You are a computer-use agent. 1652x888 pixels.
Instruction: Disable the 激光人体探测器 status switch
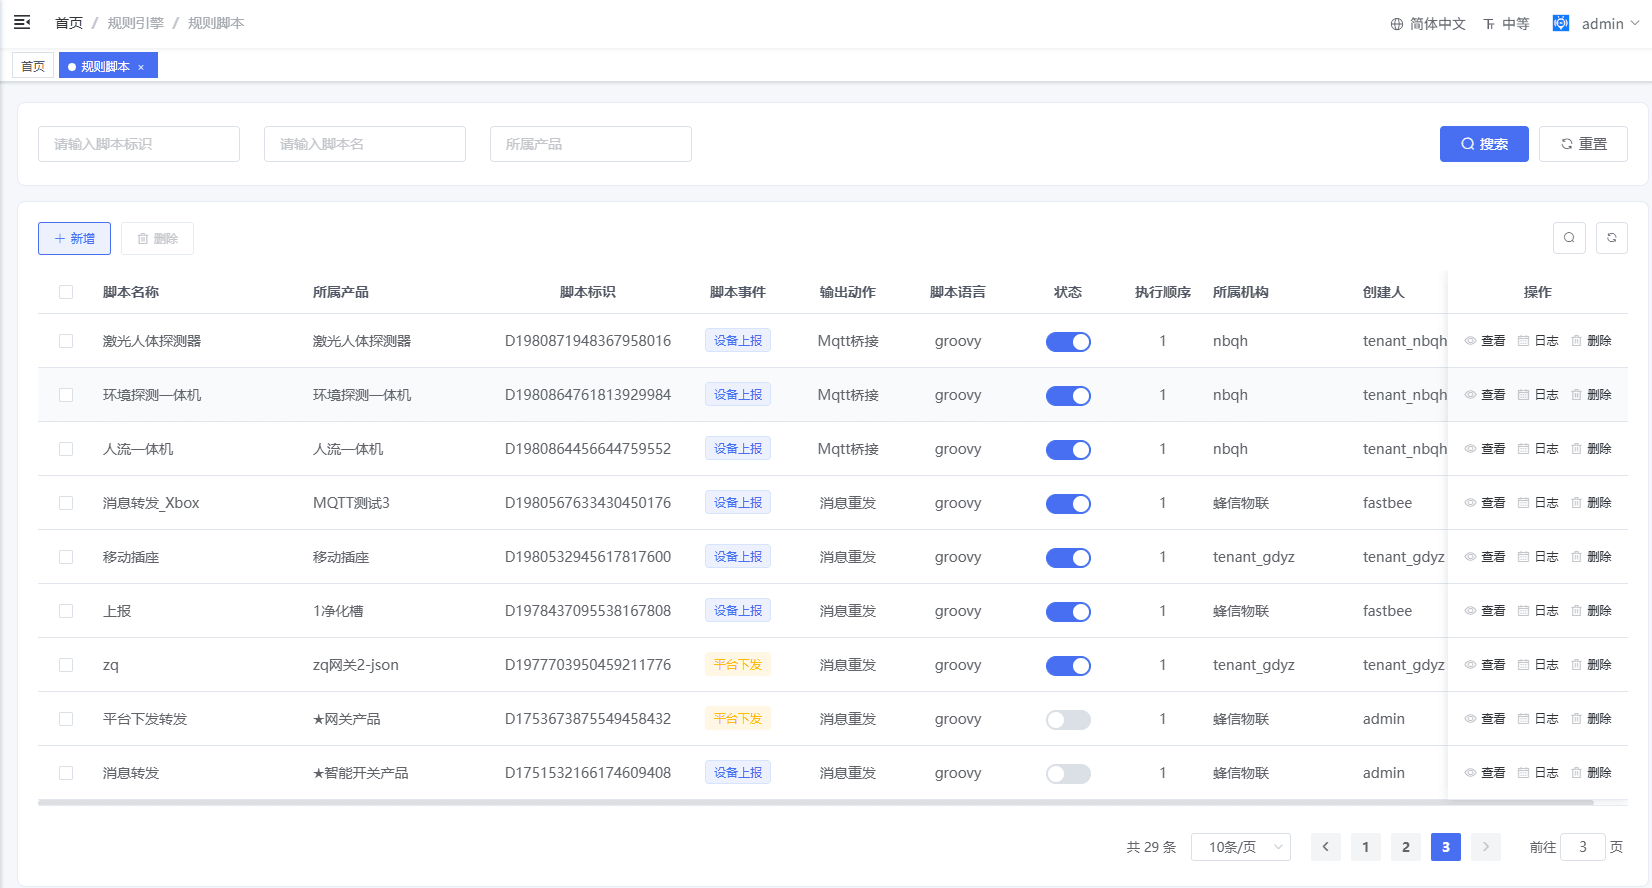[x=1068, y=342]
